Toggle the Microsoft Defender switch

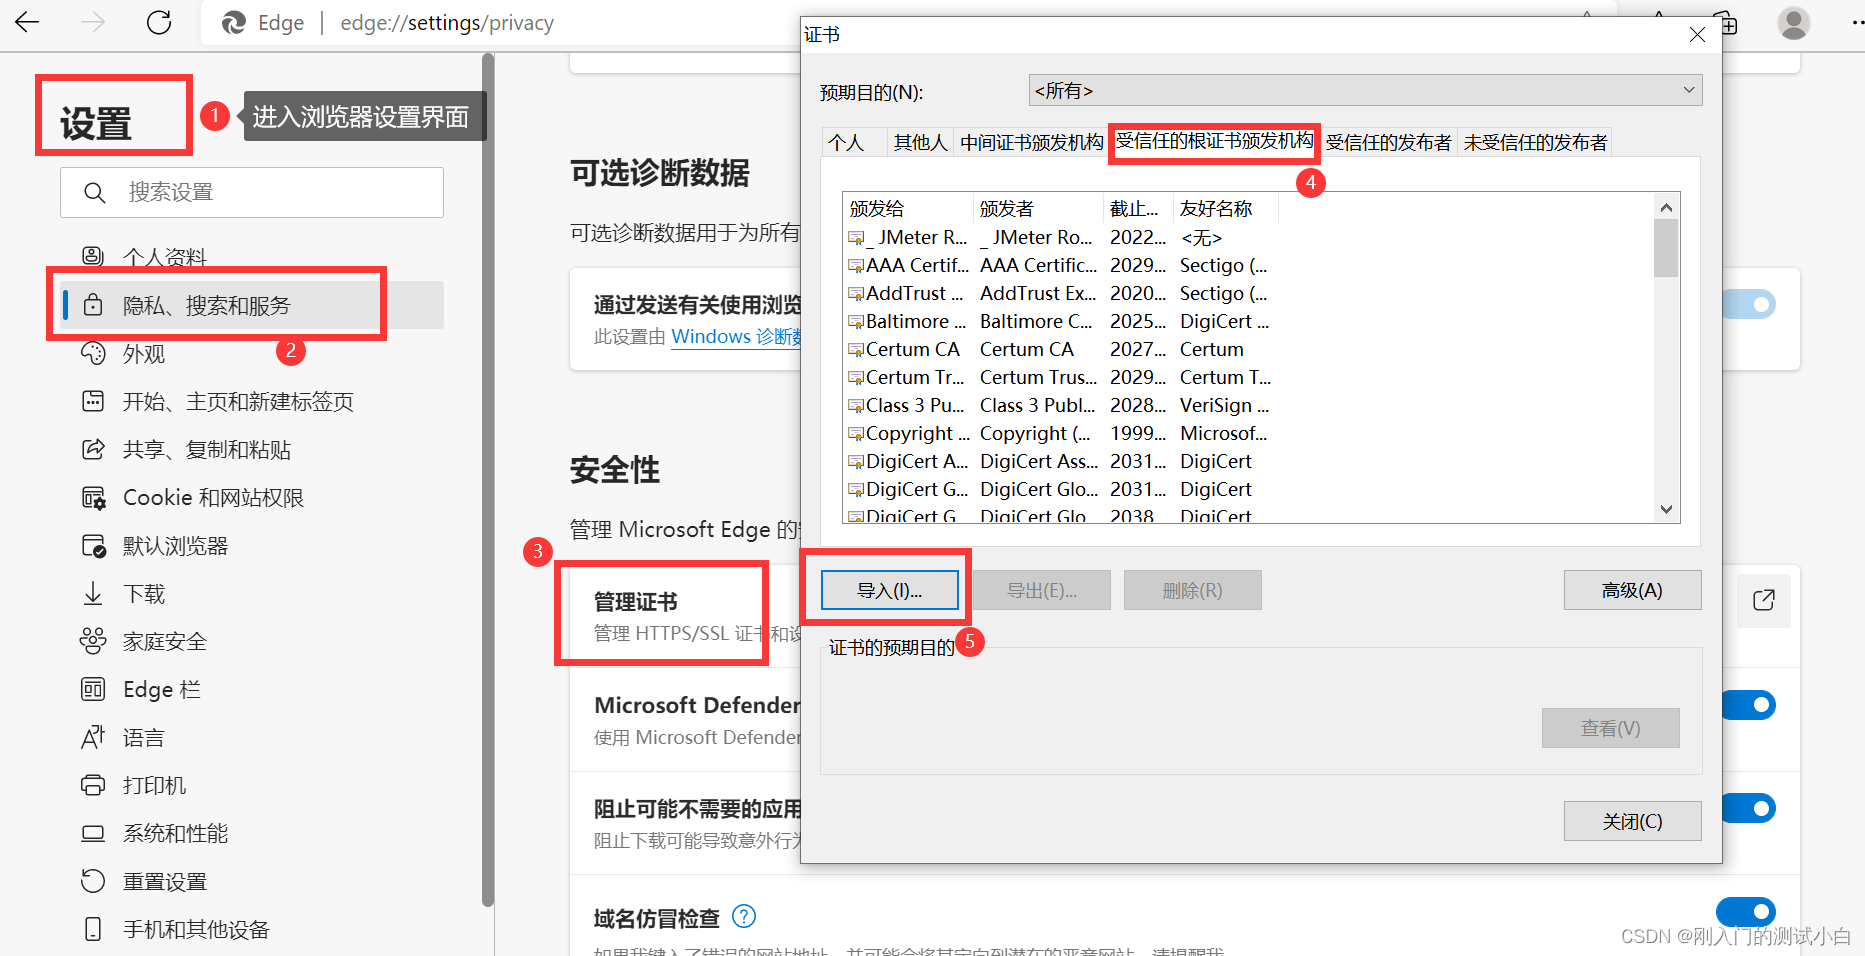(x=1750, y=705)
